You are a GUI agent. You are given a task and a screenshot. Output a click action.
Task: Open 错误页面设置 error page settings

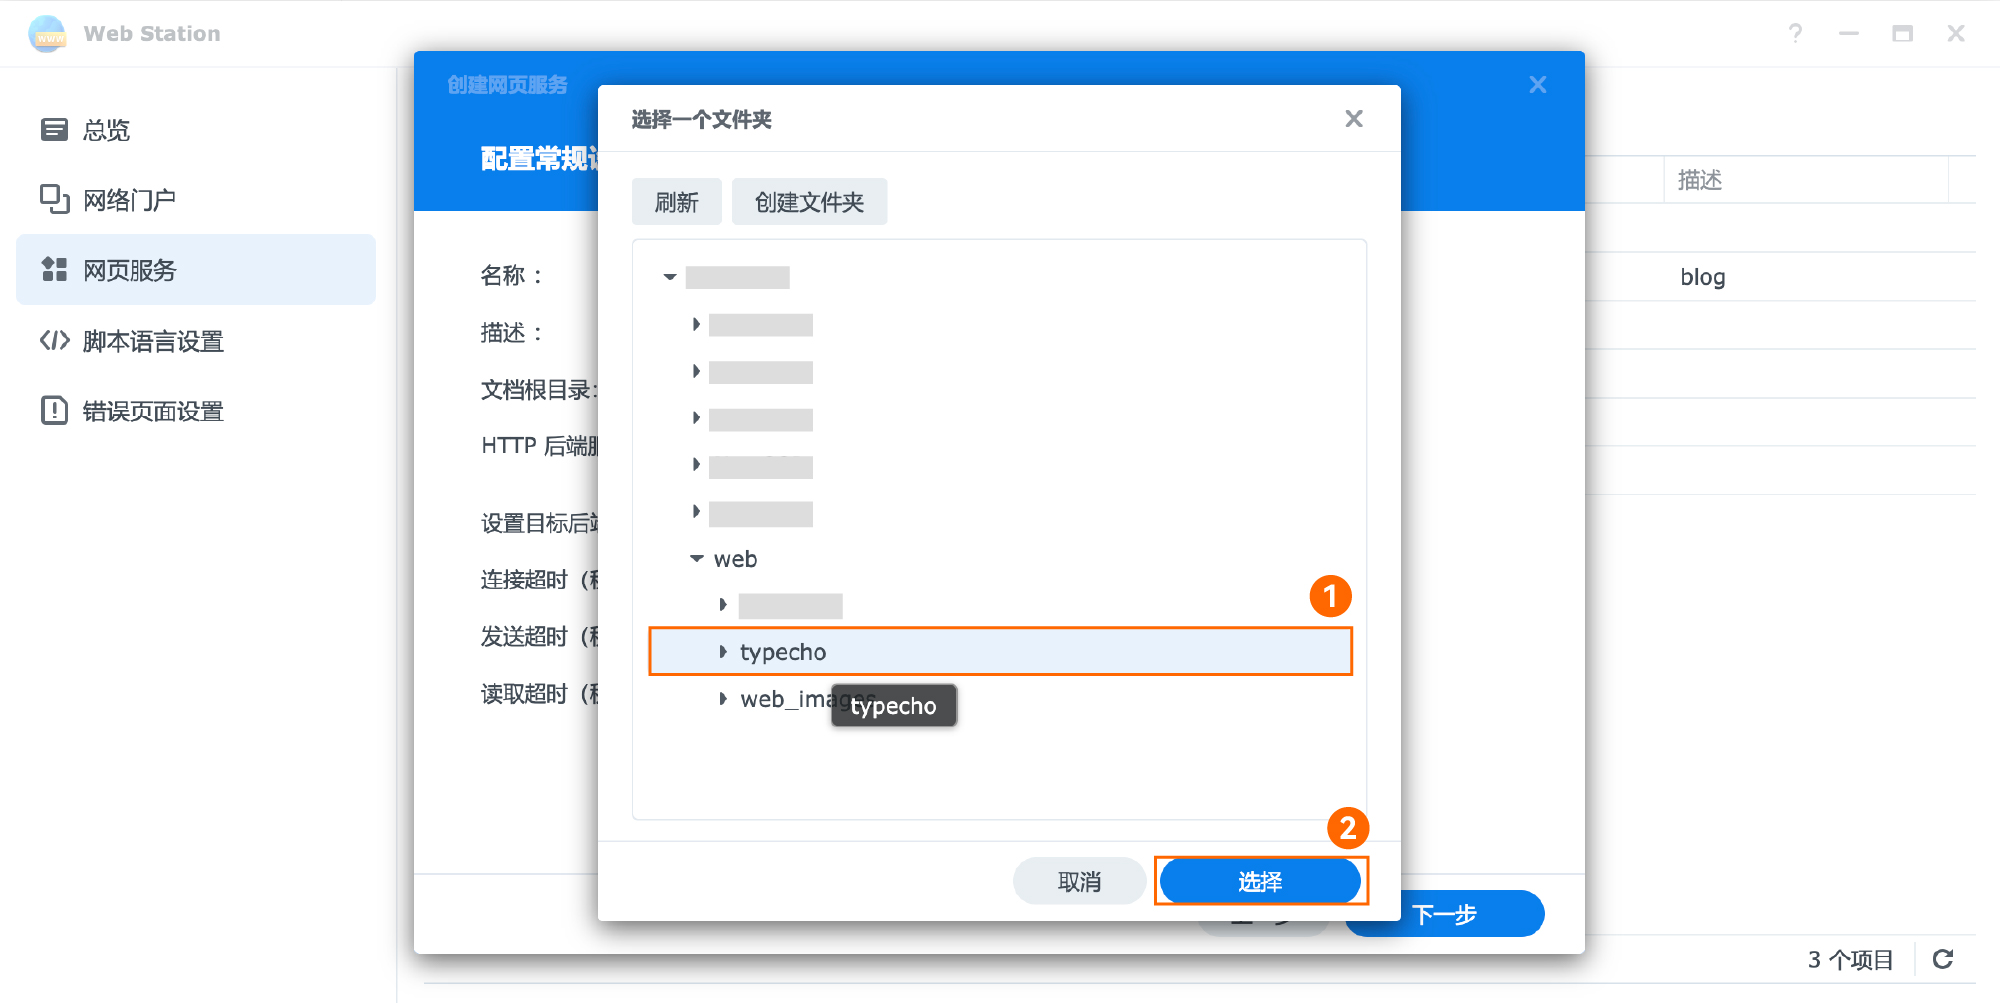pyautogui.click(x=152, y=411)
